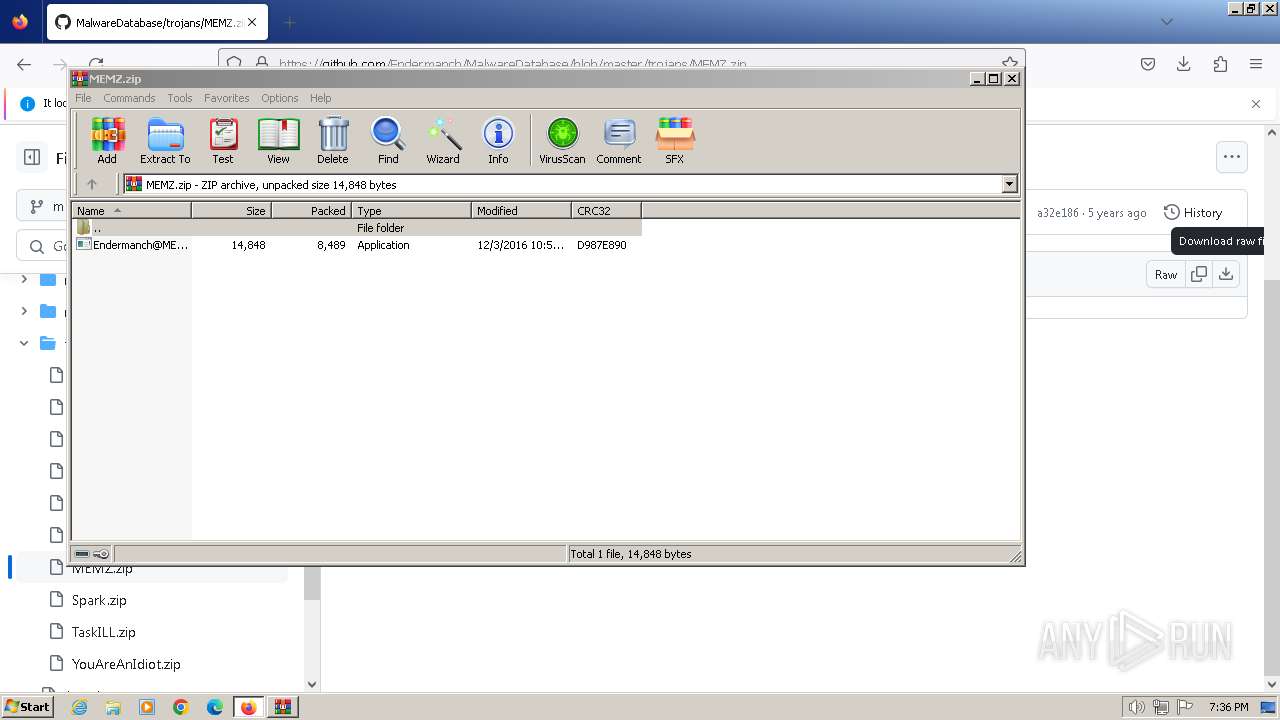Collapse the expanded folder in file tree

coord(24,343)
